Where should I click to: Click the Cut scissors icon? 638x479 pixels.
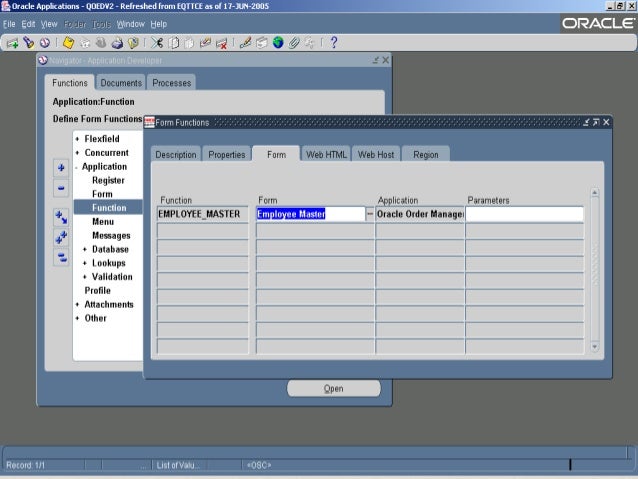pyautogui.click(x=158, y=42)
